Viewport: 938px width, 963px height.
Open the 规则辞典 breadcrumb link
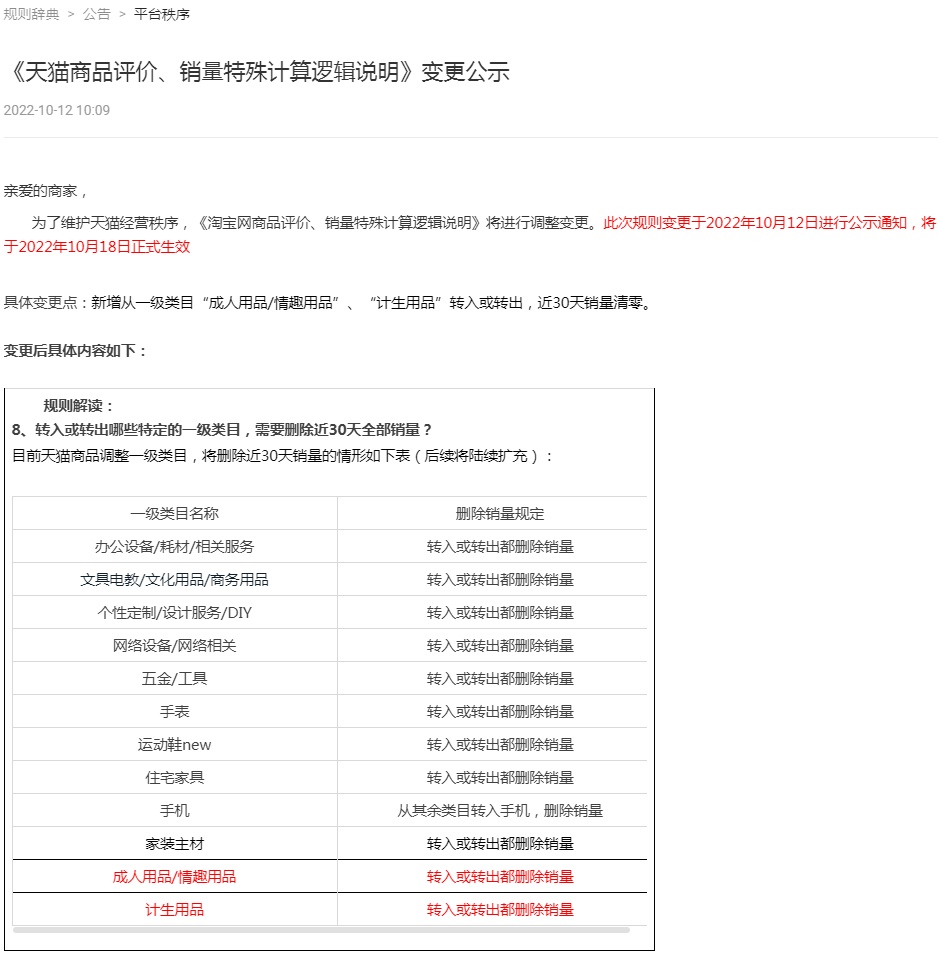31,14
